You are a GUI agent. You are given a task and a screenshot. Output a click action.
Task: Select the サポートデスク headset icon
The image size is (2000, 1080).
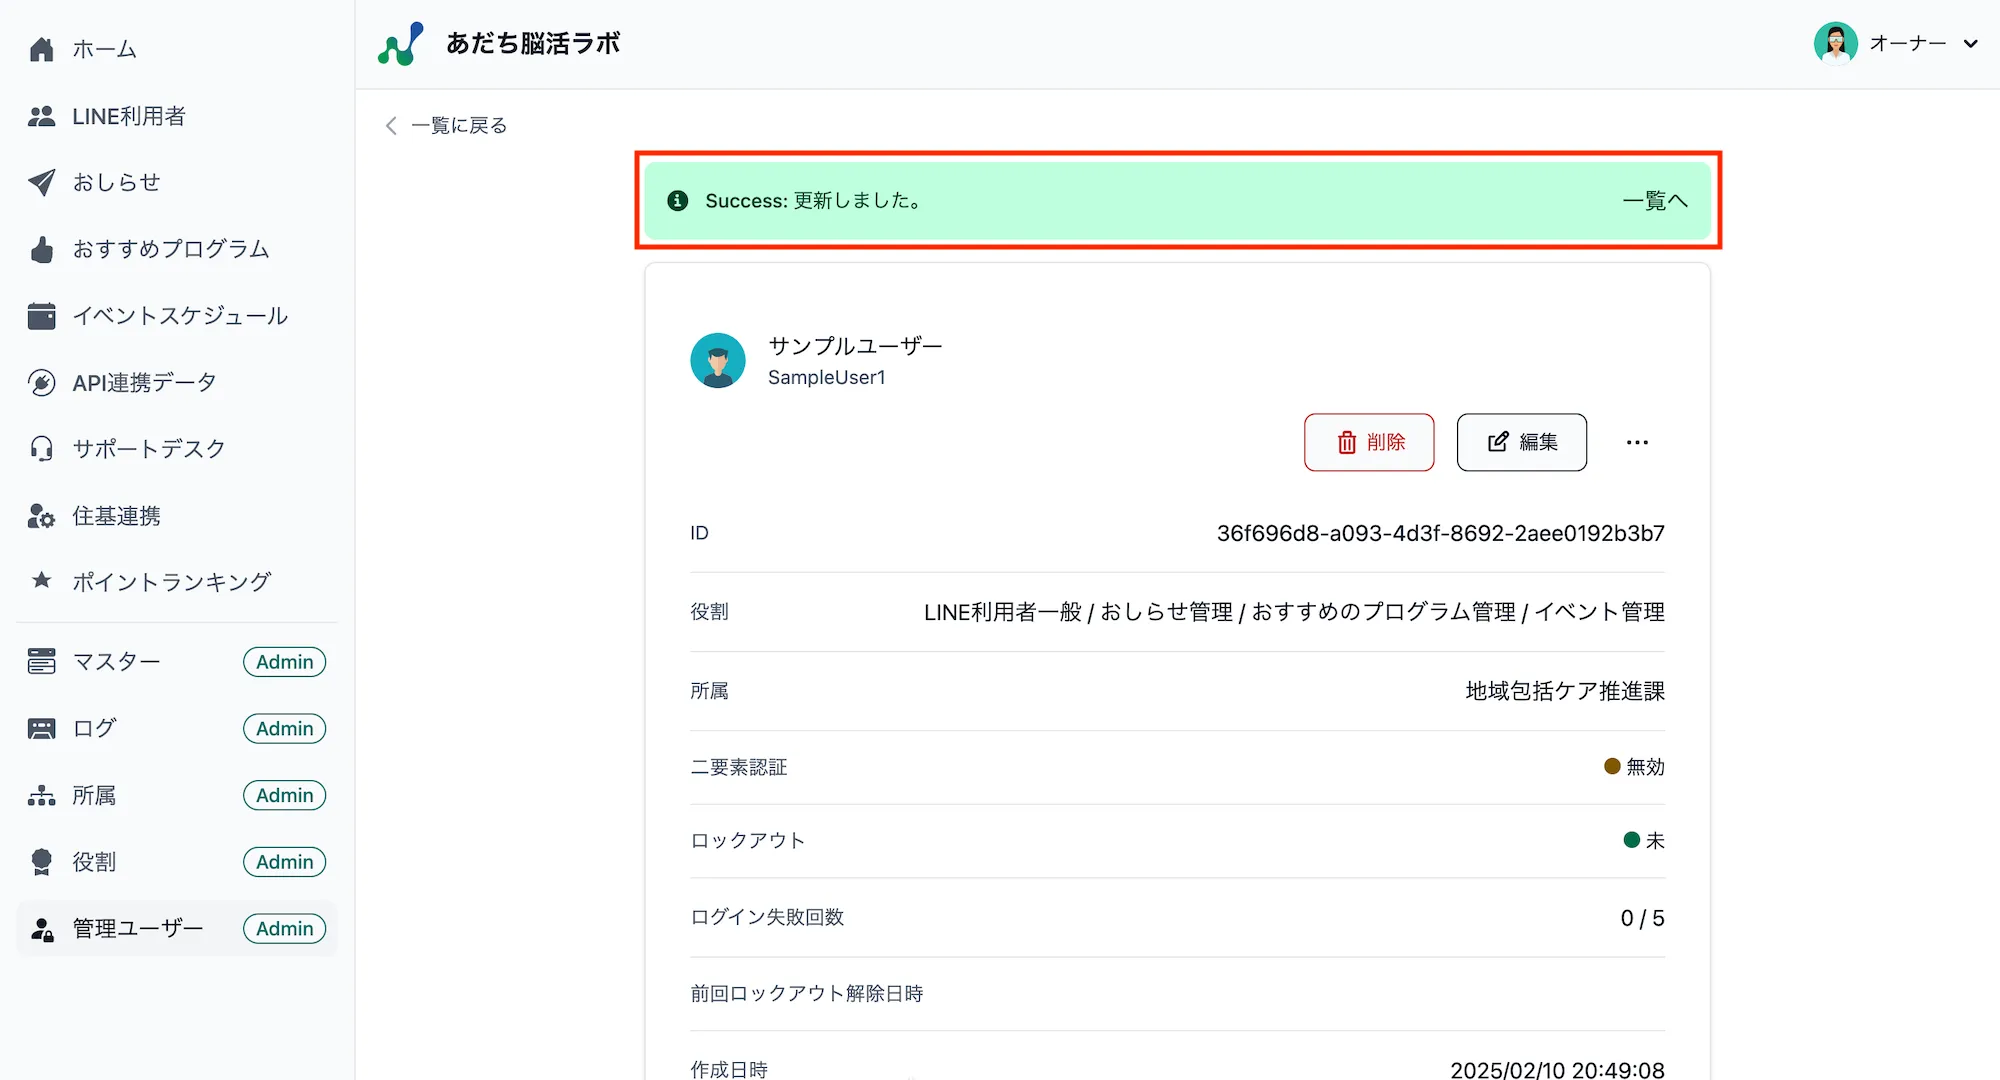tap(41, 448)
